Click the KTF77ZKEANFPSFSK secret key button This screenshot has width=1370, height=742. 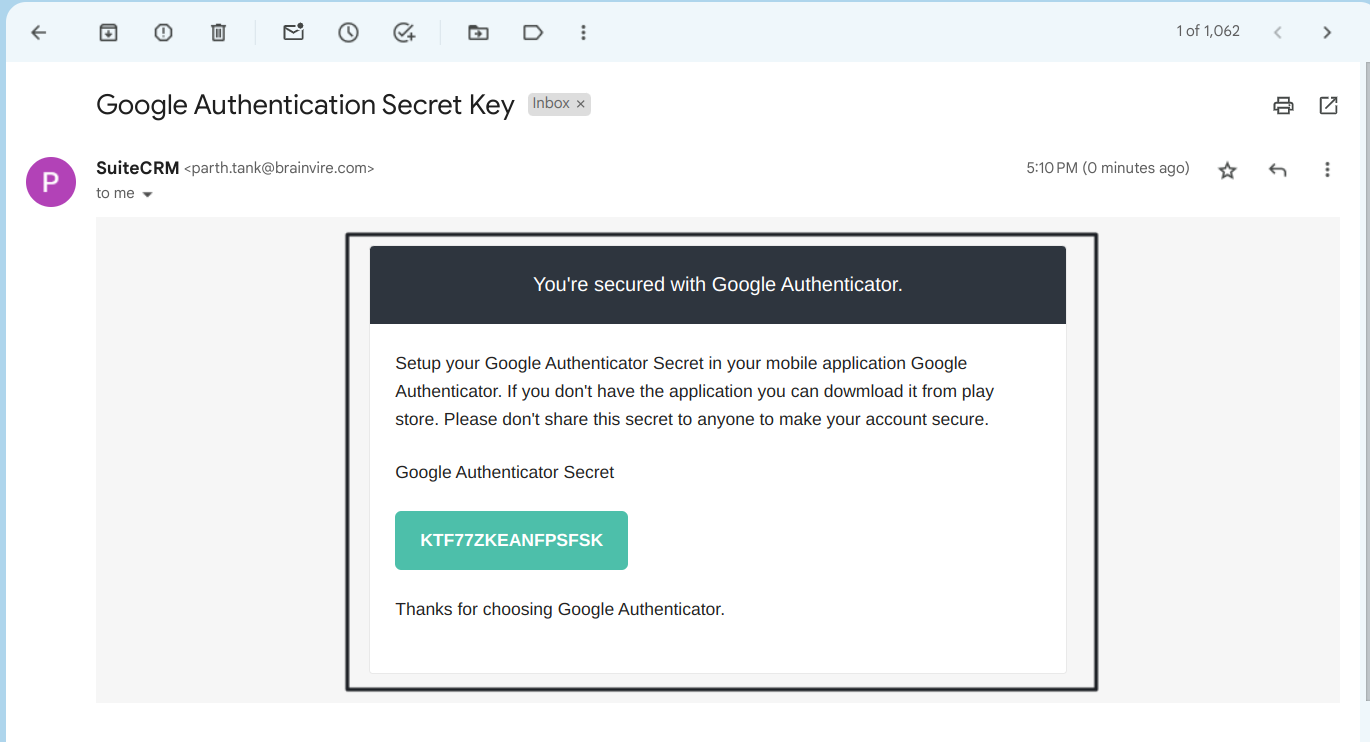point(511,540)
